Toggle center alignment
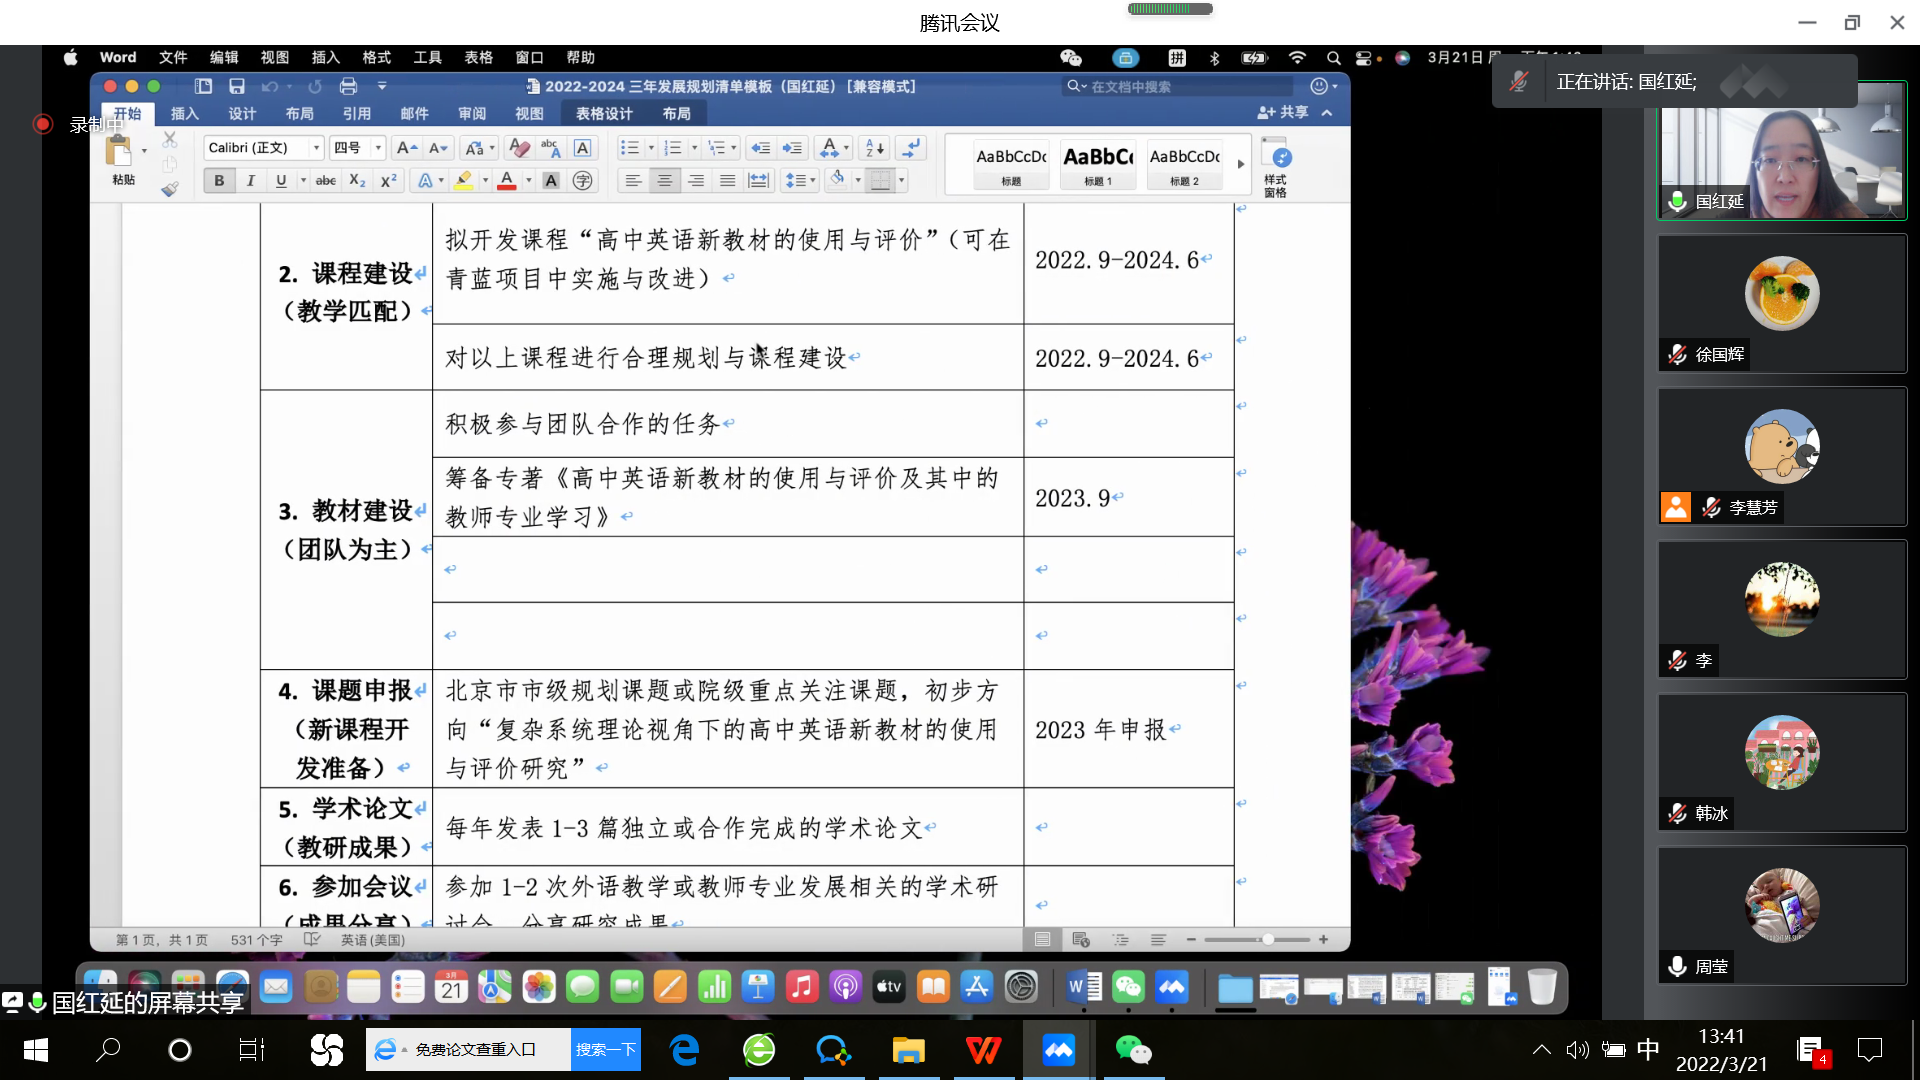1920x1080 pixels. (664, 181)
